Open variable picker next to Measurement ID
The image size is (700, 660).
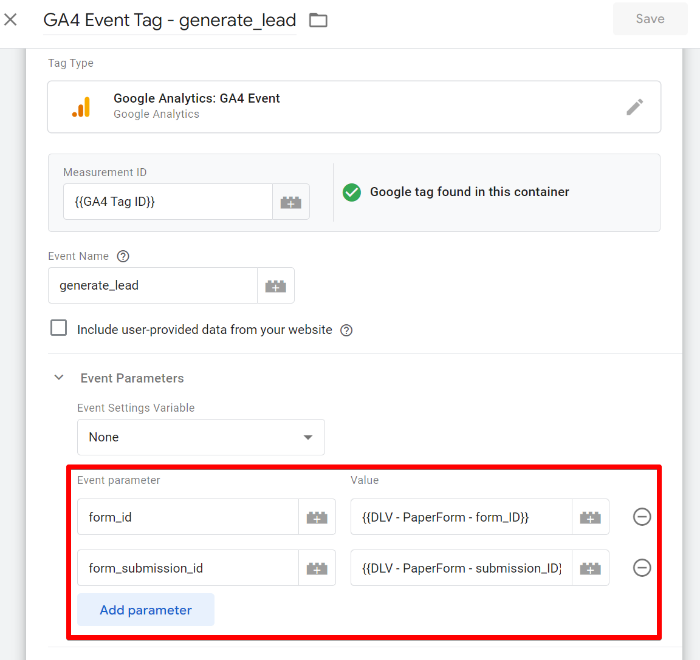point(291,202)
